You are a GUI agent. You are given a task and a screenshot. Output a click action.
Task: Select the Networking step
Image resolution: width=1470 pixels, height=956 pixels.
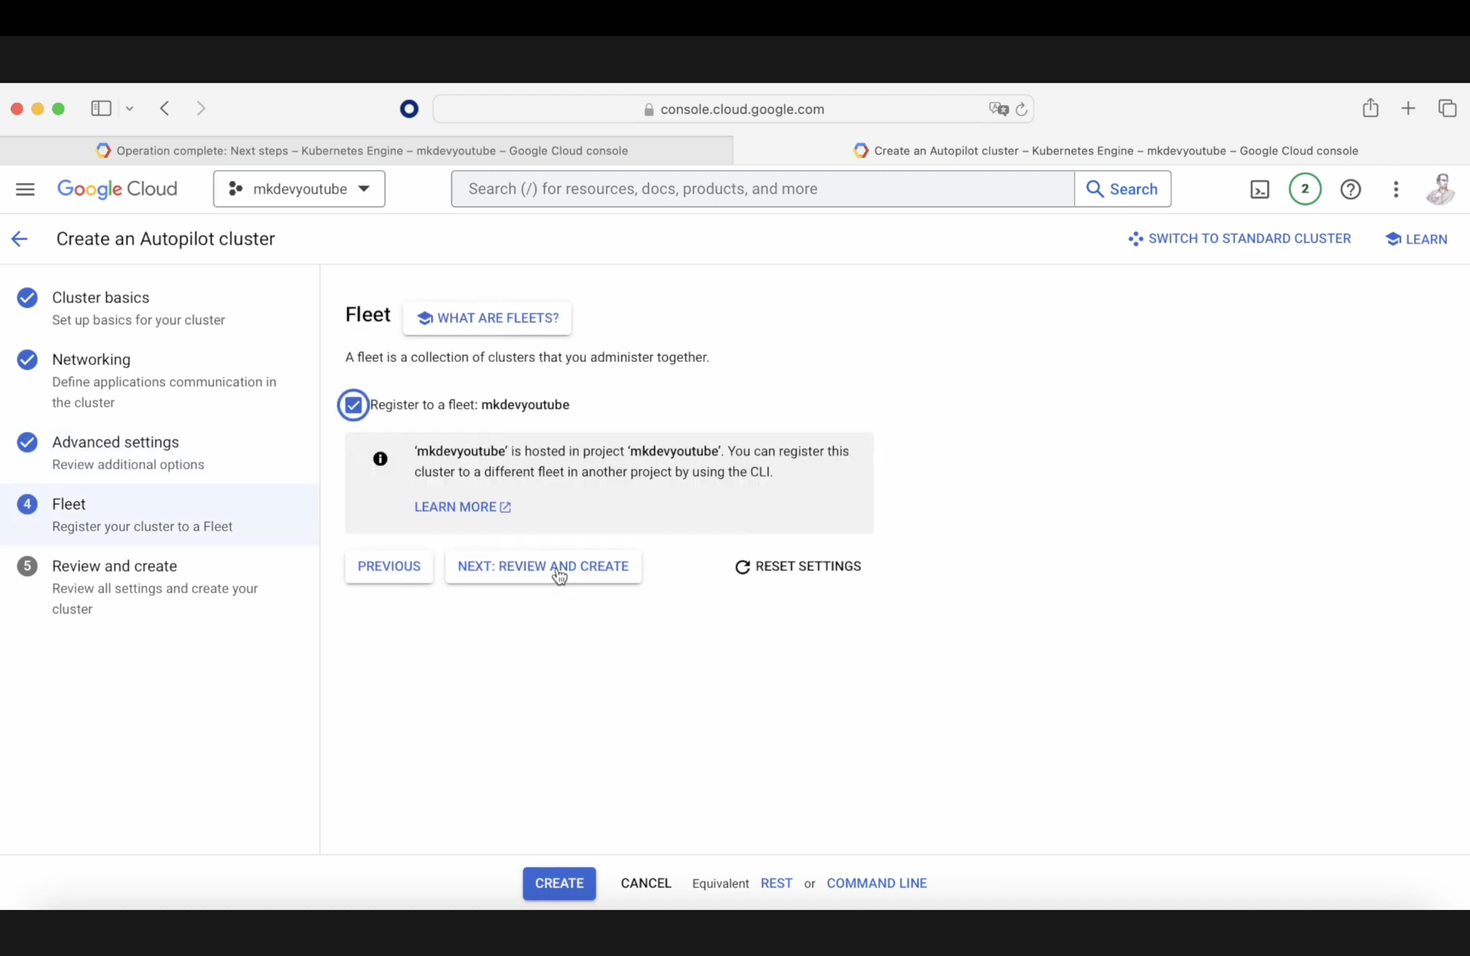point(160,380)
